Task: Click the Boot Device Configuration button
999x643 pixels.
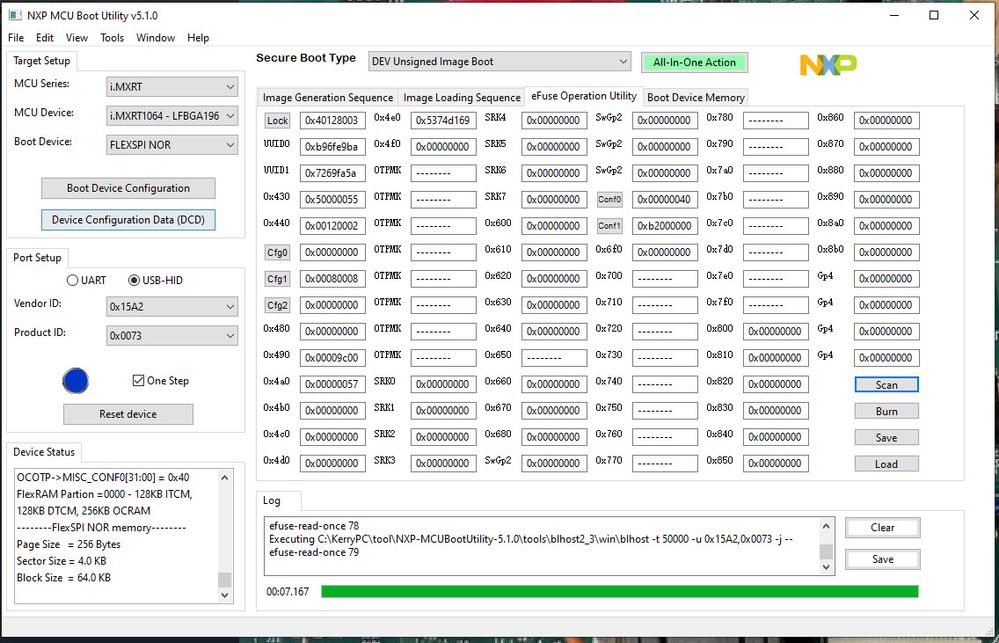Action: 128,188
